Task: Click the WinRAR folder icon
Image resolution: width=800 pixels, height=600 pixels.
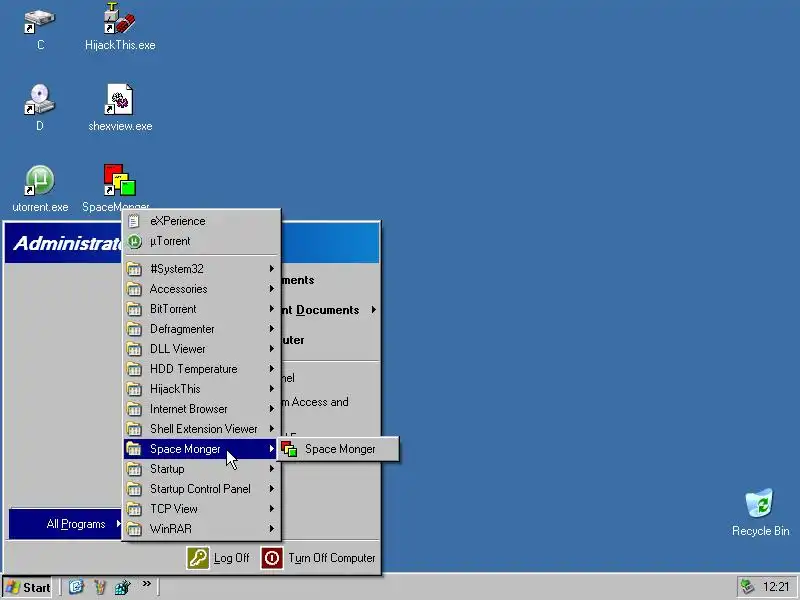Action: [134, 529]
